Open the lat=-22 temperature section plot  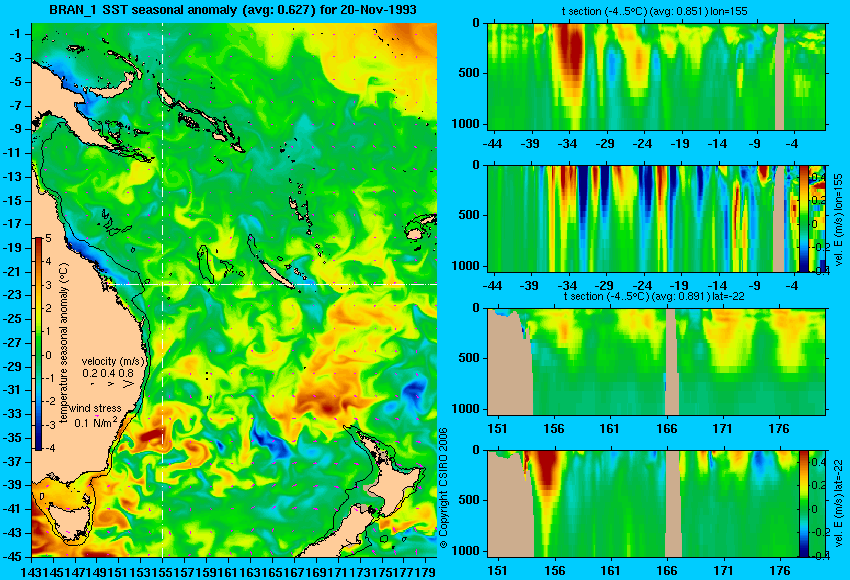point(656,362)
